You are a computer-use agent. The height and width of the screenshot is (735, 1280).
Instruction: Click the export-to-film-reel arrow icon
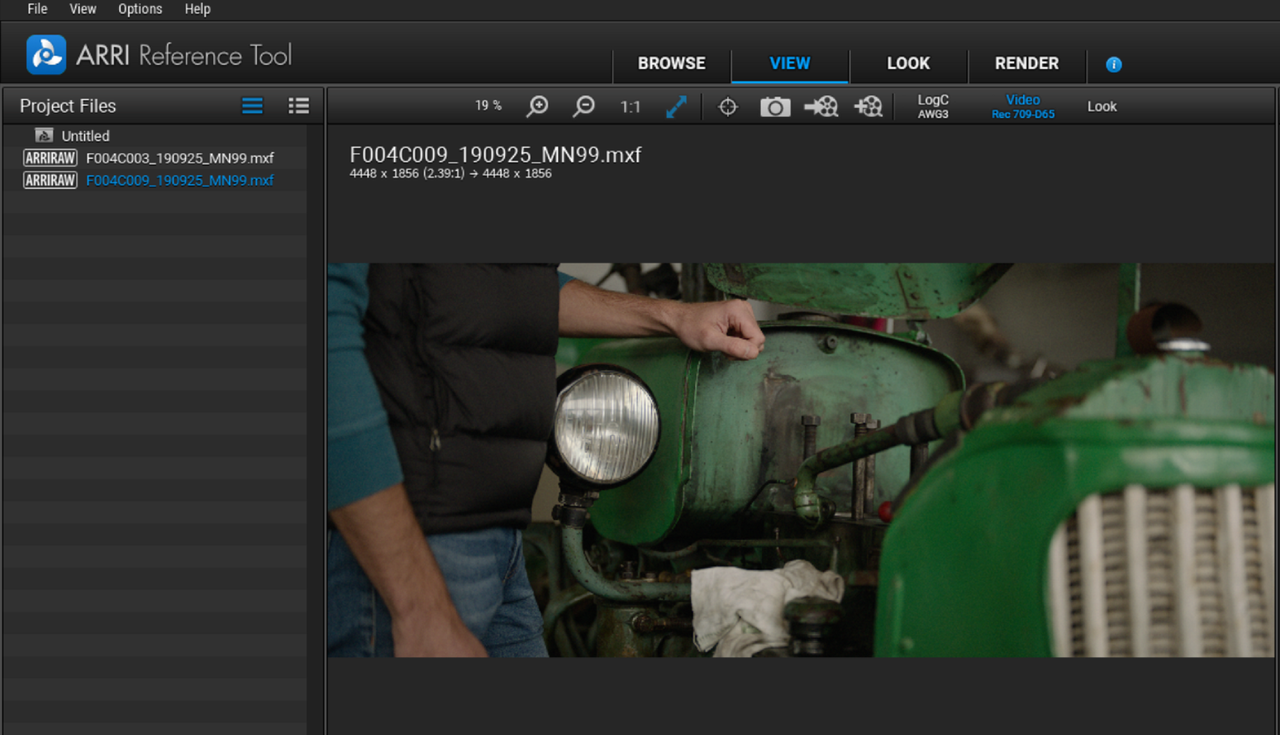click(x=821, y=106)
